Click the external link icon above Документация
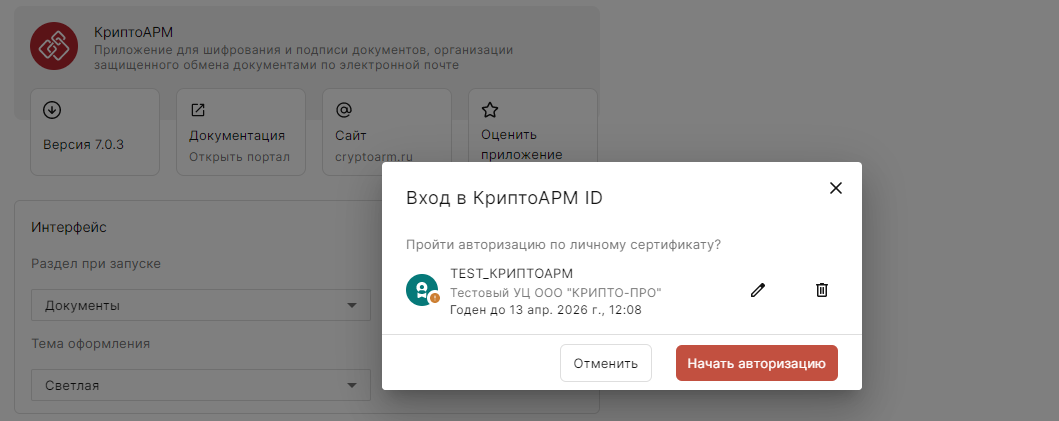Image resolution: width=1059 pixels, height=421 pixels. 197,109
